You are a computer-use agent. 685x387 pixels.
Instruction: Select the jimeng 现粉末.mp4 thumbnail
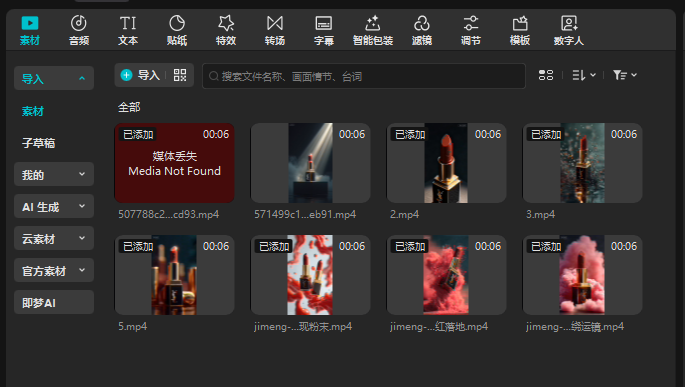pyautogui.click(x=310, y=275)
